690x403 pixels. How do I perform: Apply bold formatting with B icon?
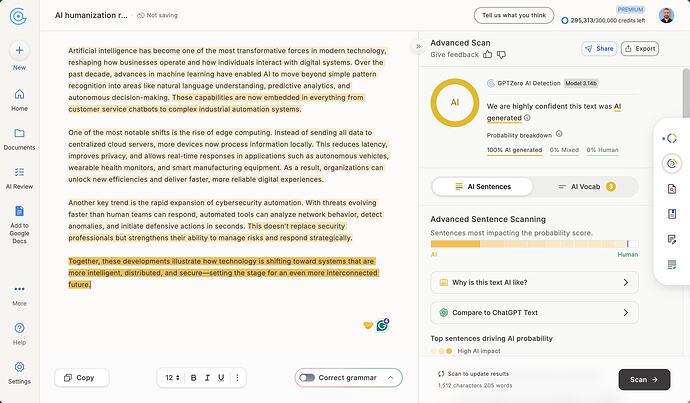point(193,377)
